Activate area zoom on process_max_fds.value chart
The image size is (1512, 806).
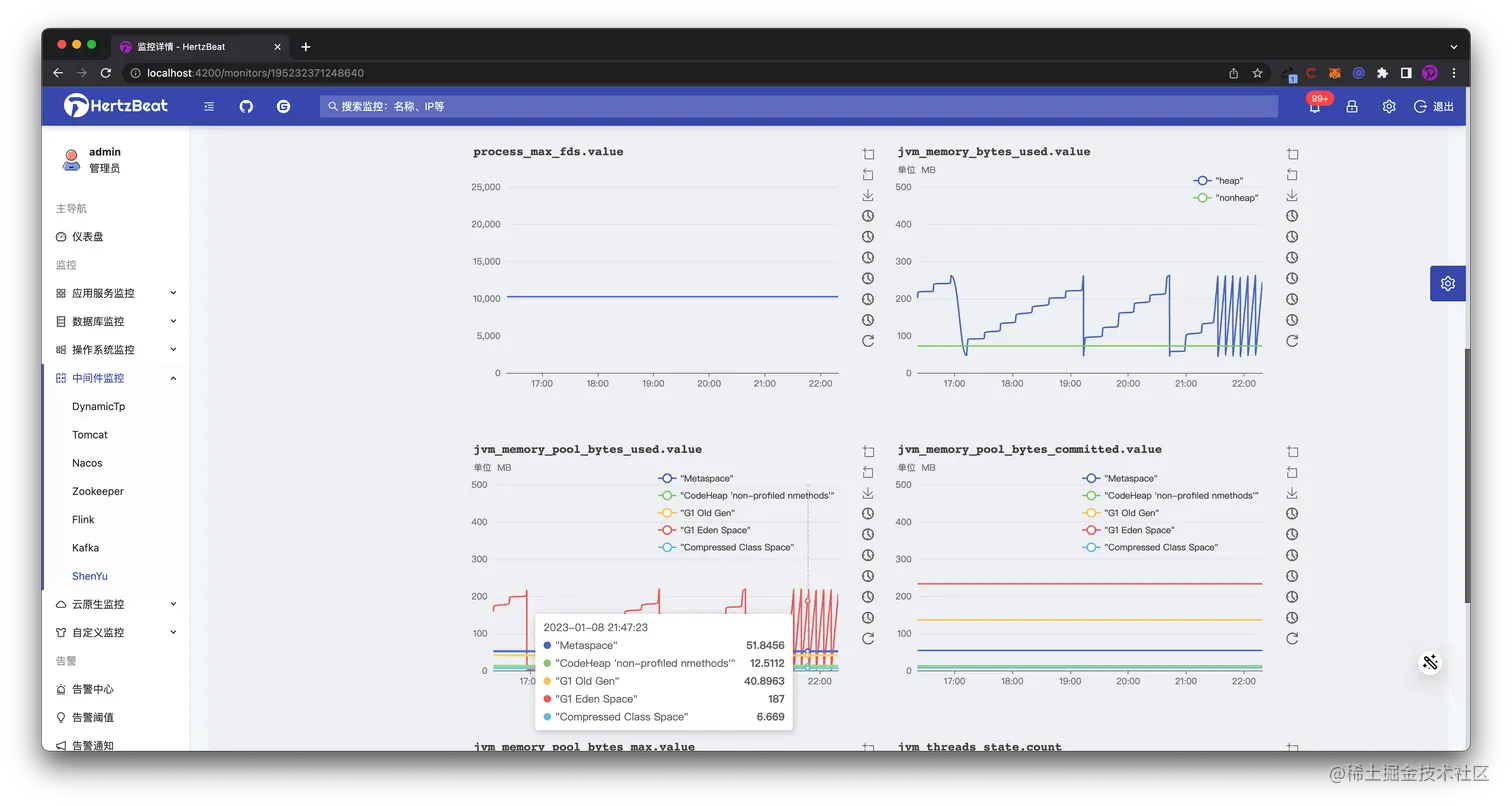coord(868,154)
